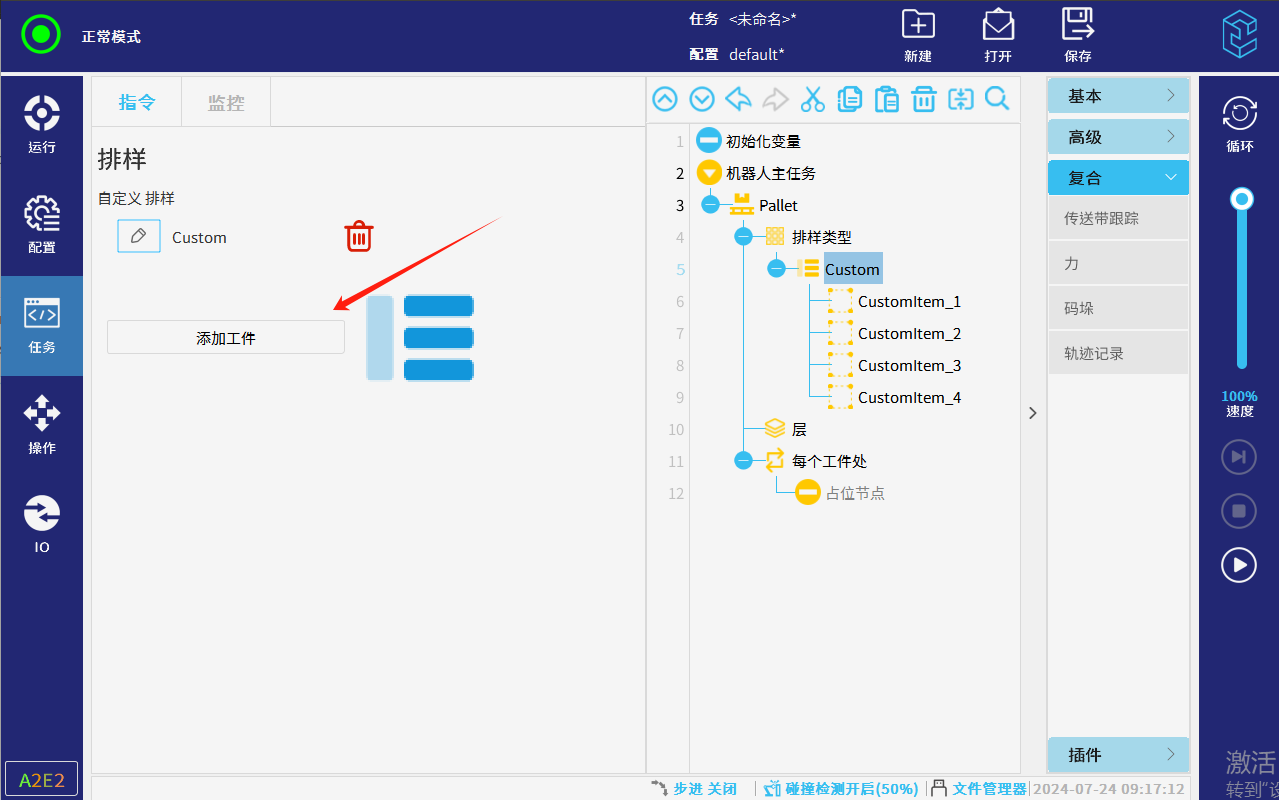Select 码垛 from the composite list
1279x800 pixels.
coord(1117,309)
